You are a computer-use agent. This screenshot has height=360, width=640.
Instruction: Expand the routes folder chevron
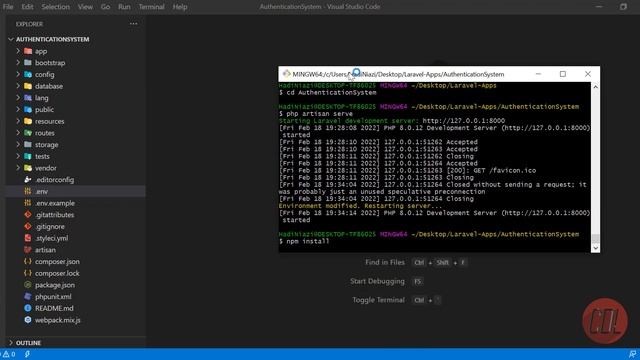pos(18,133)
